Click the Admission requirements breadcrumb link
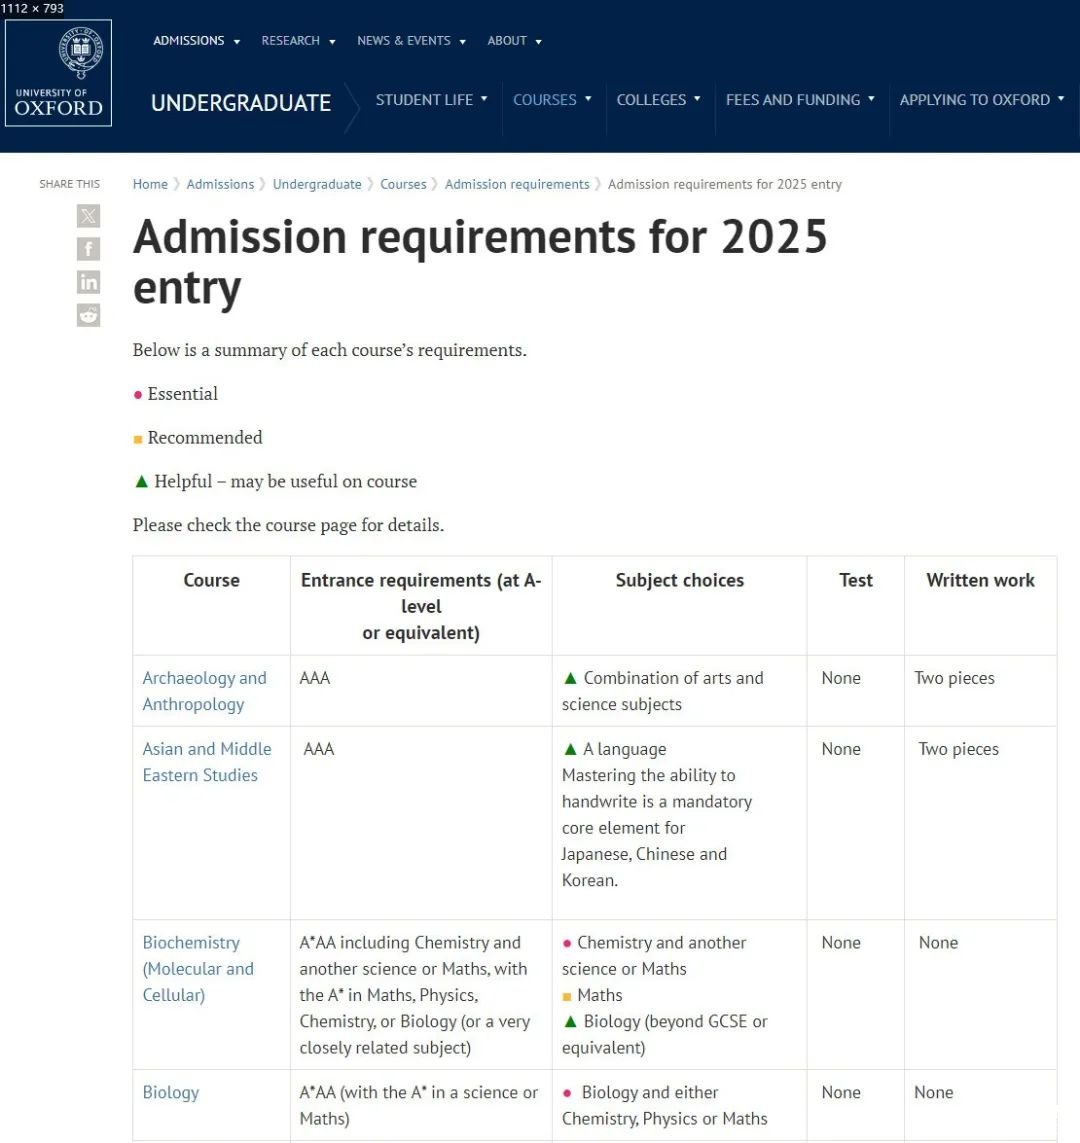 [517, 184]
